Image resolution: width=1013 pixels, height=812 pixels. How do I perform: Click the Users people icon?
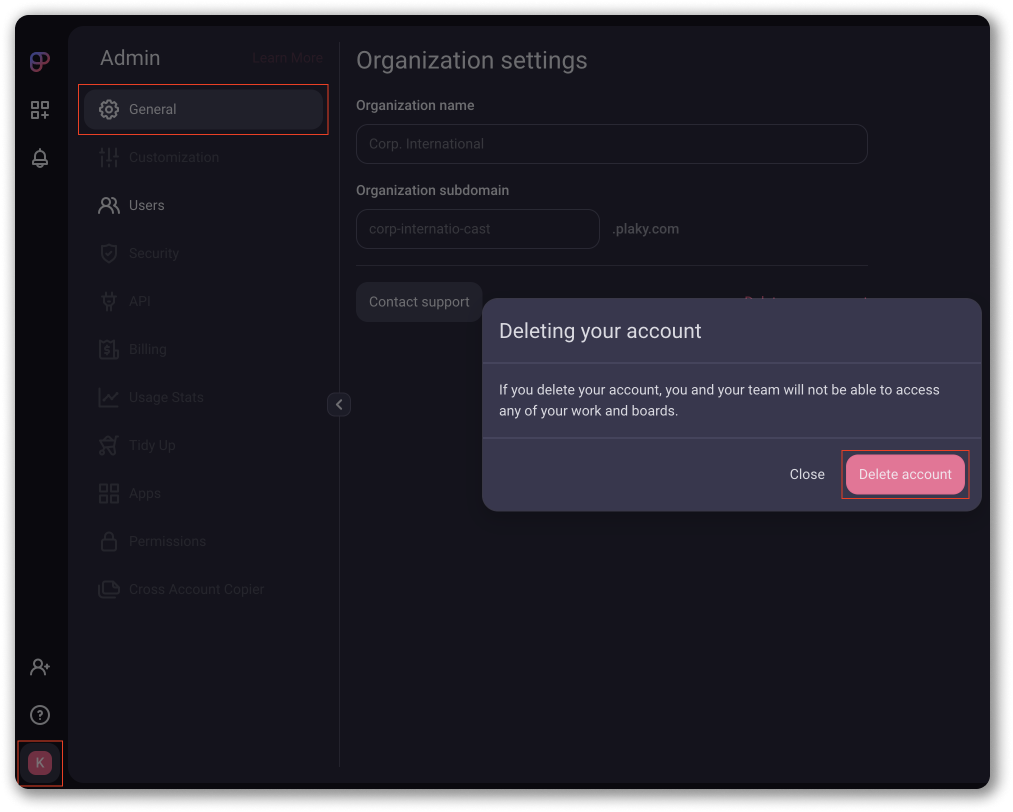[x=109, y=205]
